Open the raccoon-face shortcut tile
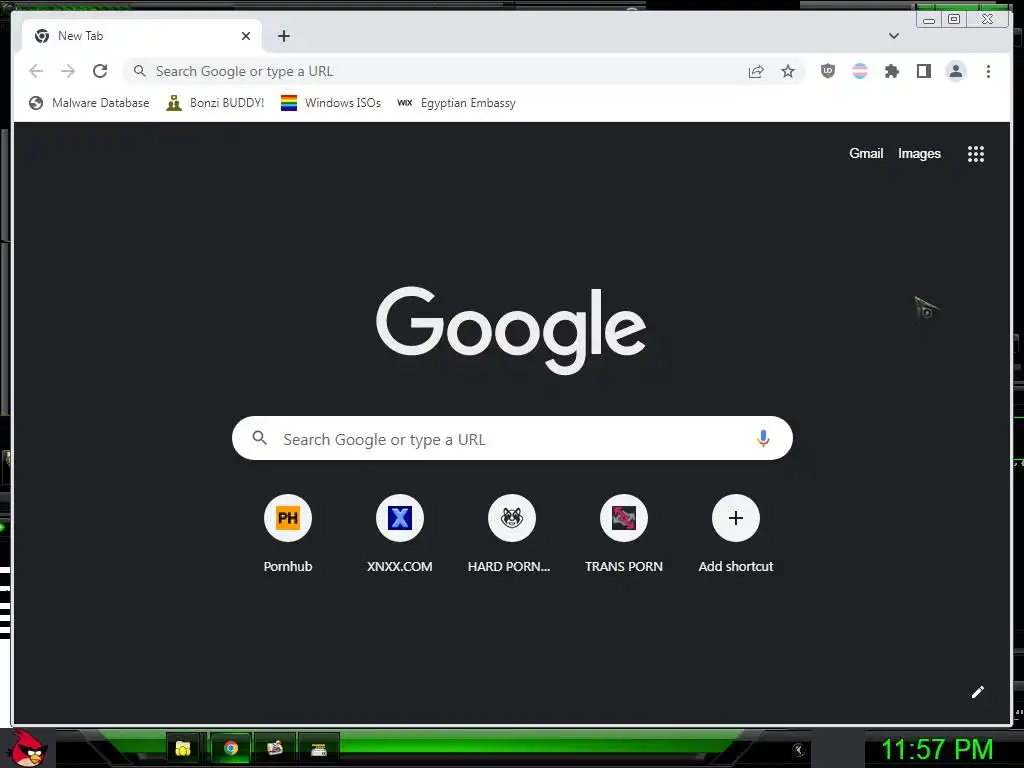Image resolution: width=1024 pixels, height=768 pixels. [x=512, y=518]
